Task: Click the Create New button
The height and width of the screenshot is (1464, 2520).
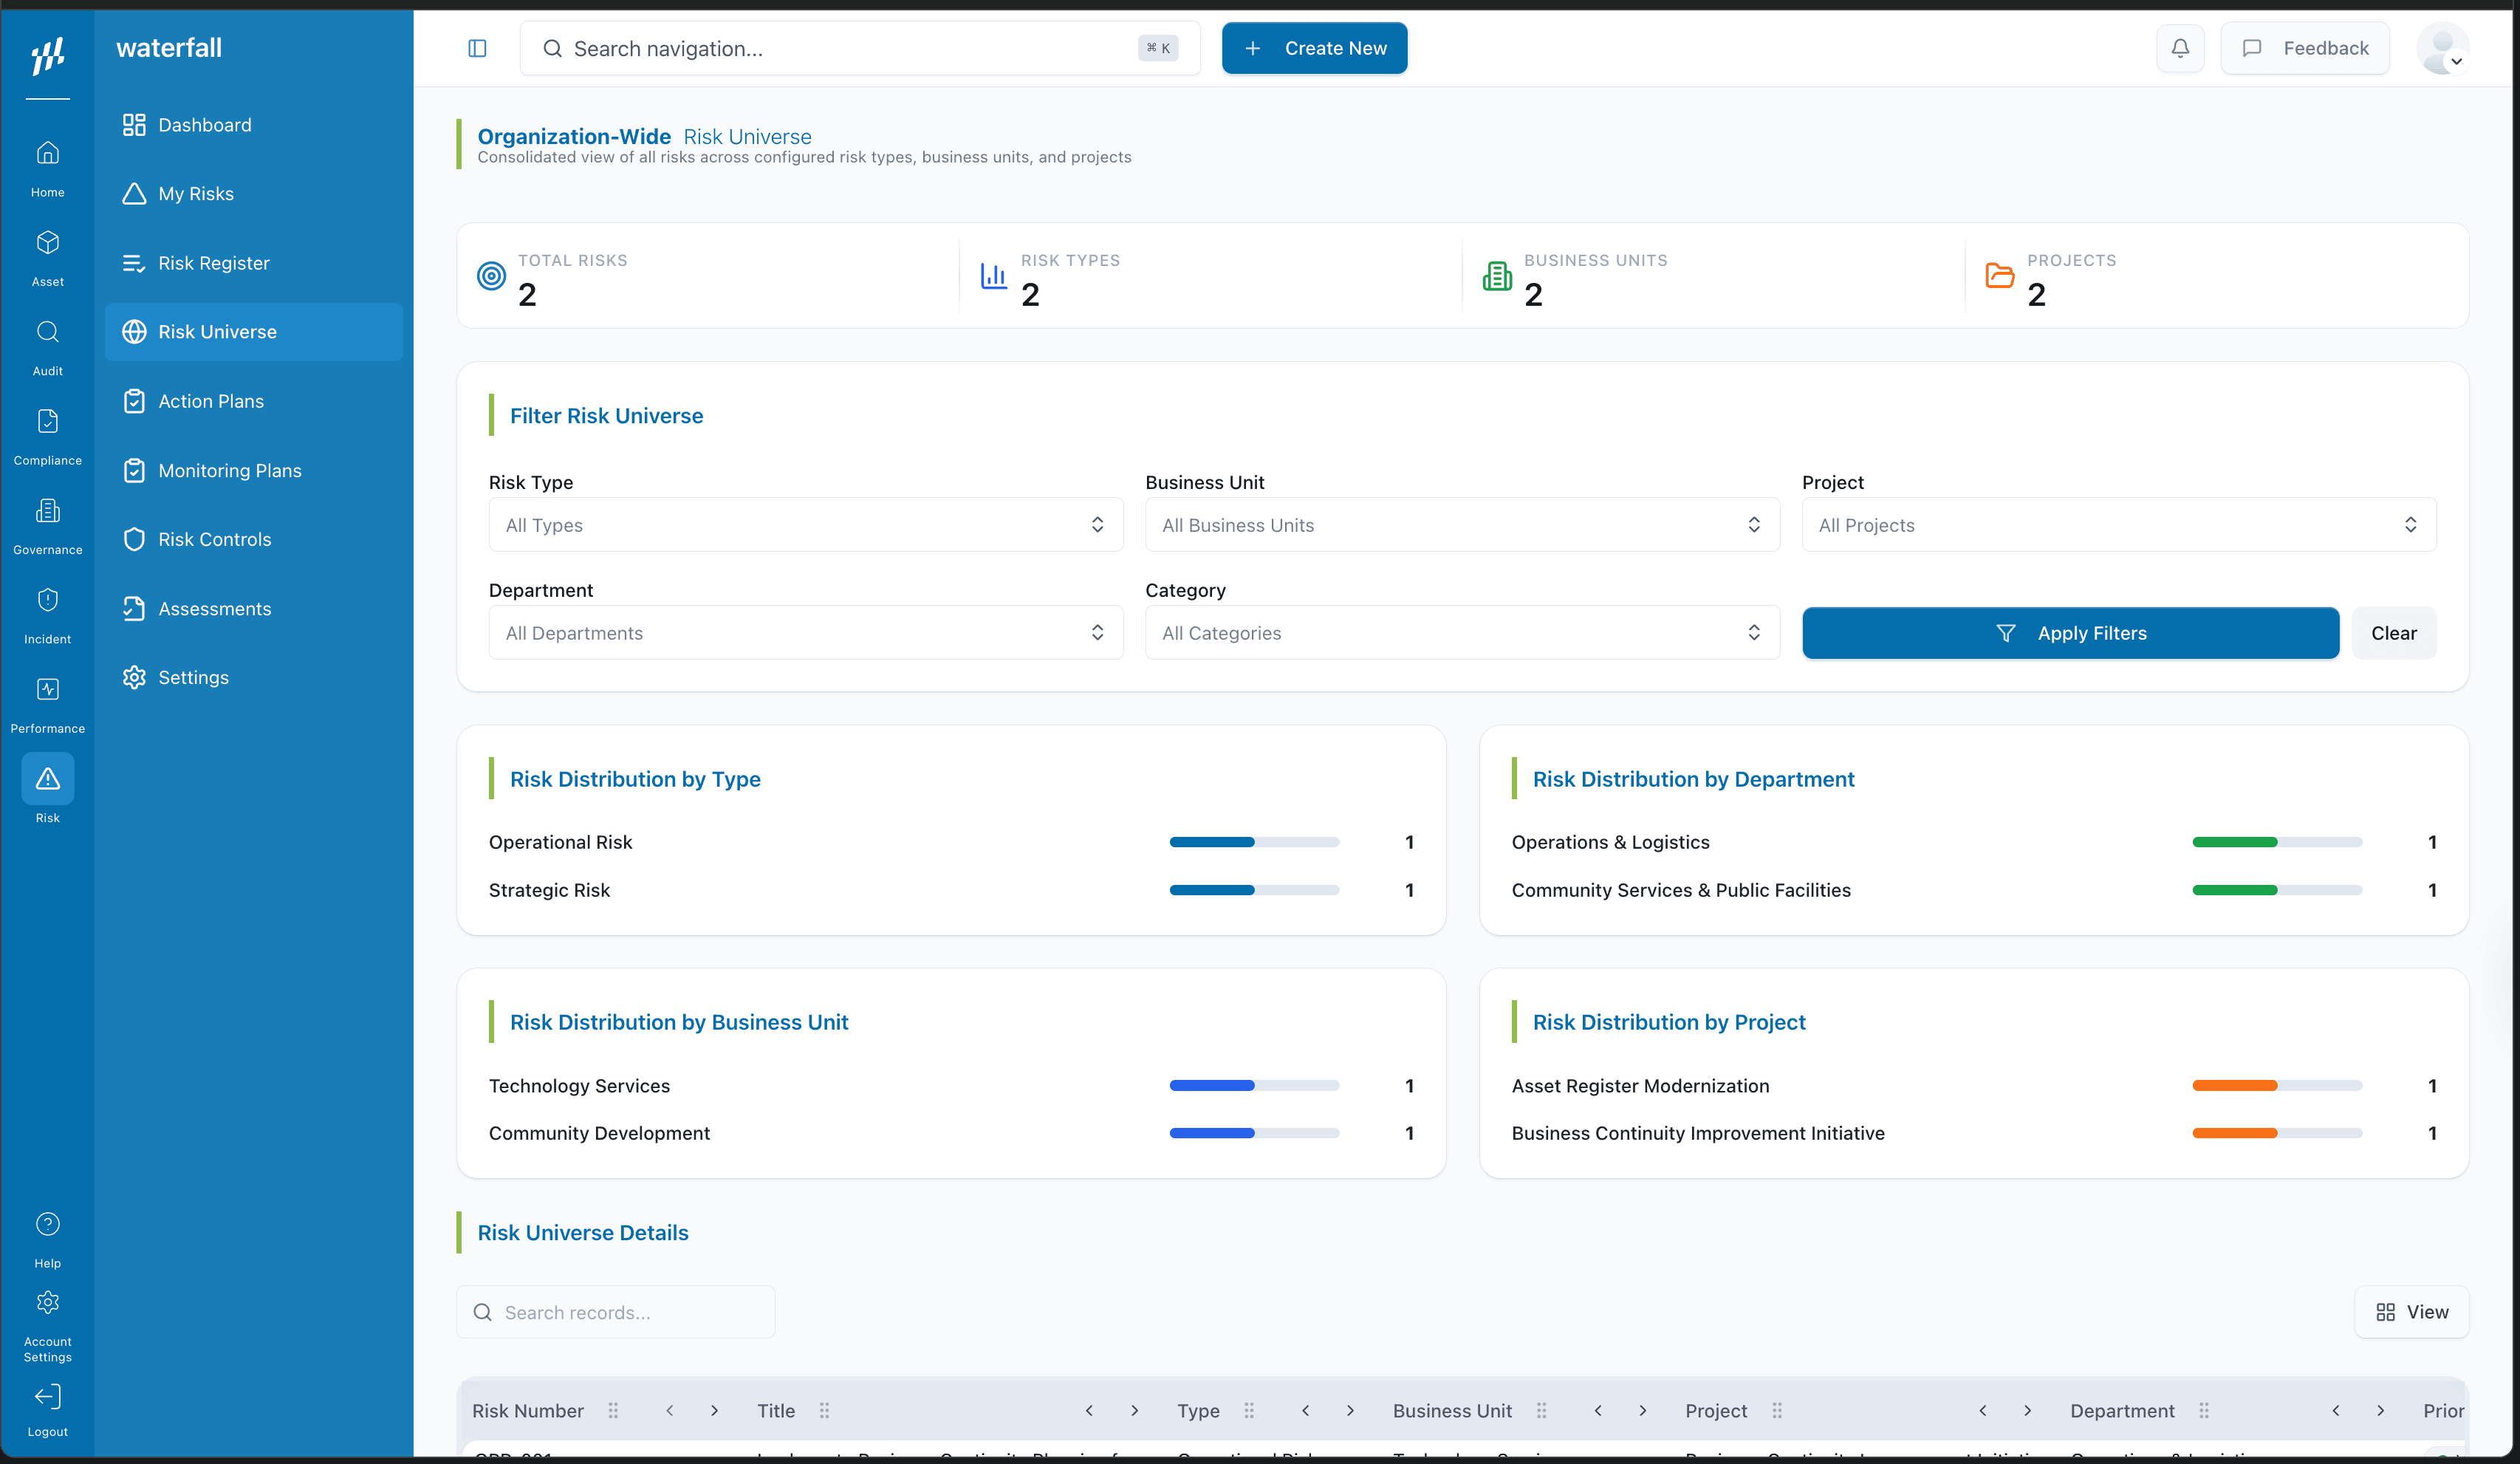Action: 1314,48
